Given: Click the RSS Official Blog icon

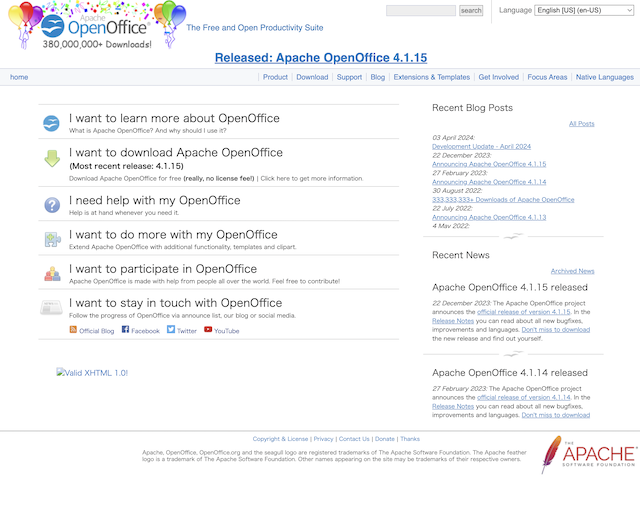Looking at the screenshot, I should coord(73,329).
